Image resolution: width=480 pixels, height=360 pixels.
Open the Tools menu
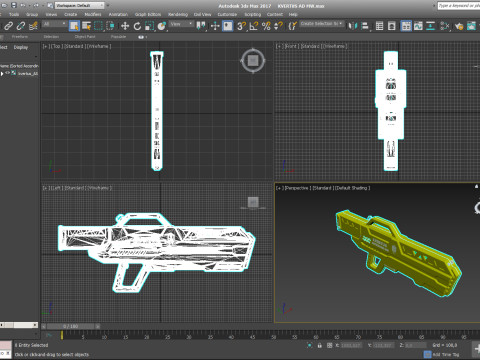click(x=14, y=14)
